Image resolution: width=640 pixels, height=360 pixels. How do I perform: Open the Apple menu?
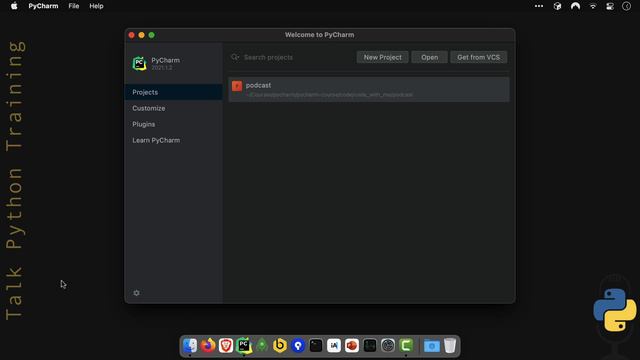pos(14,6)
